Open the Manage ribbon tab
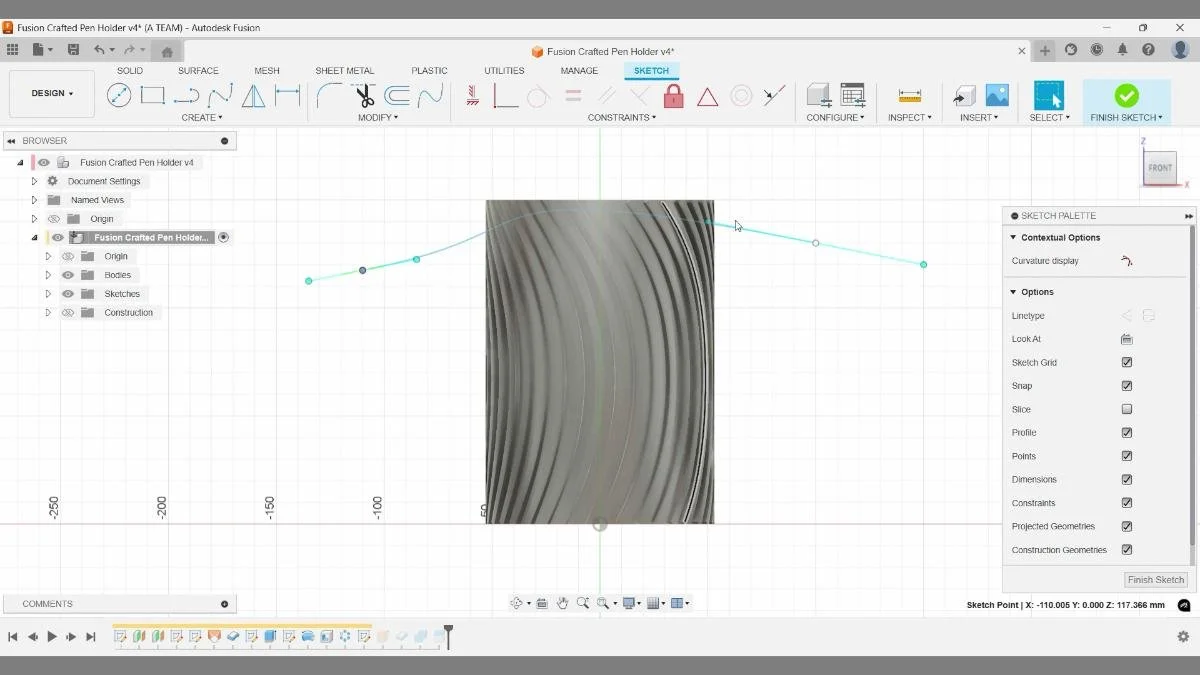 pyautogui.click(x=579, y=70)
